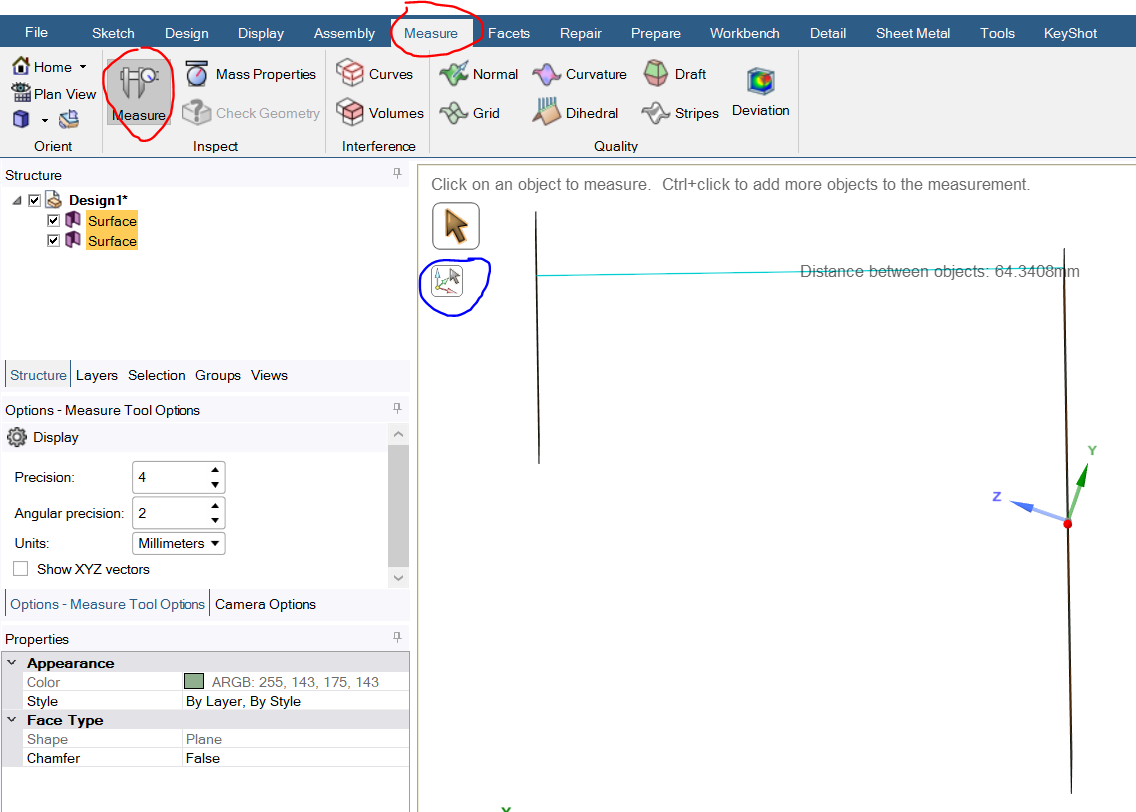
Task: Activate the Grid quality tool
Action: coord(469,113)
